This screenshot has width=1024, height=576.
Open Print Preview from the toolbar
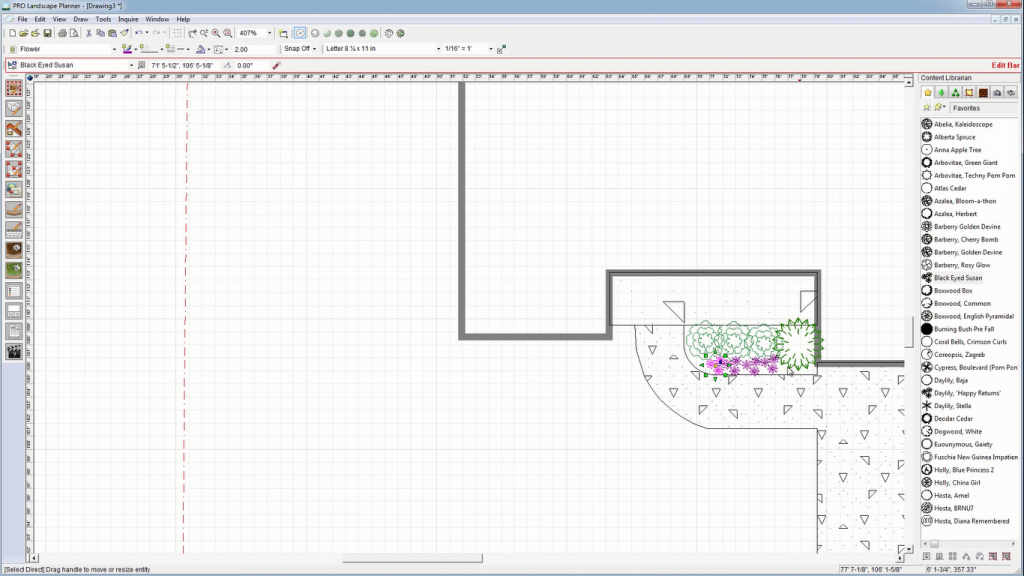tap(73, 31)
